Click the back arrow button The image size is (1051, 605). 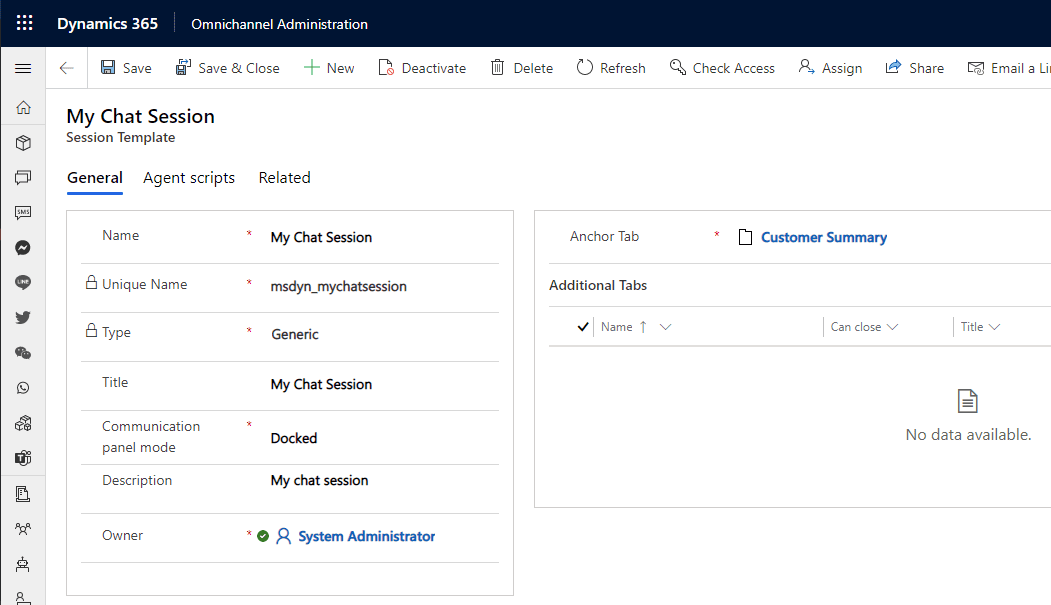(66, 68)
